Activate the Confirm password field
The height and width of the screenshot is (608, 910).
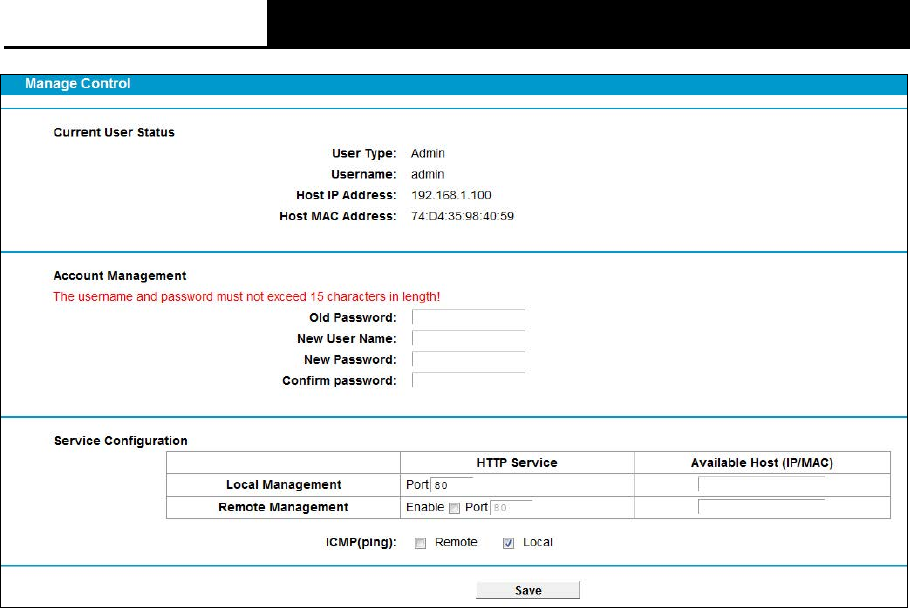[x=468, y=380]
